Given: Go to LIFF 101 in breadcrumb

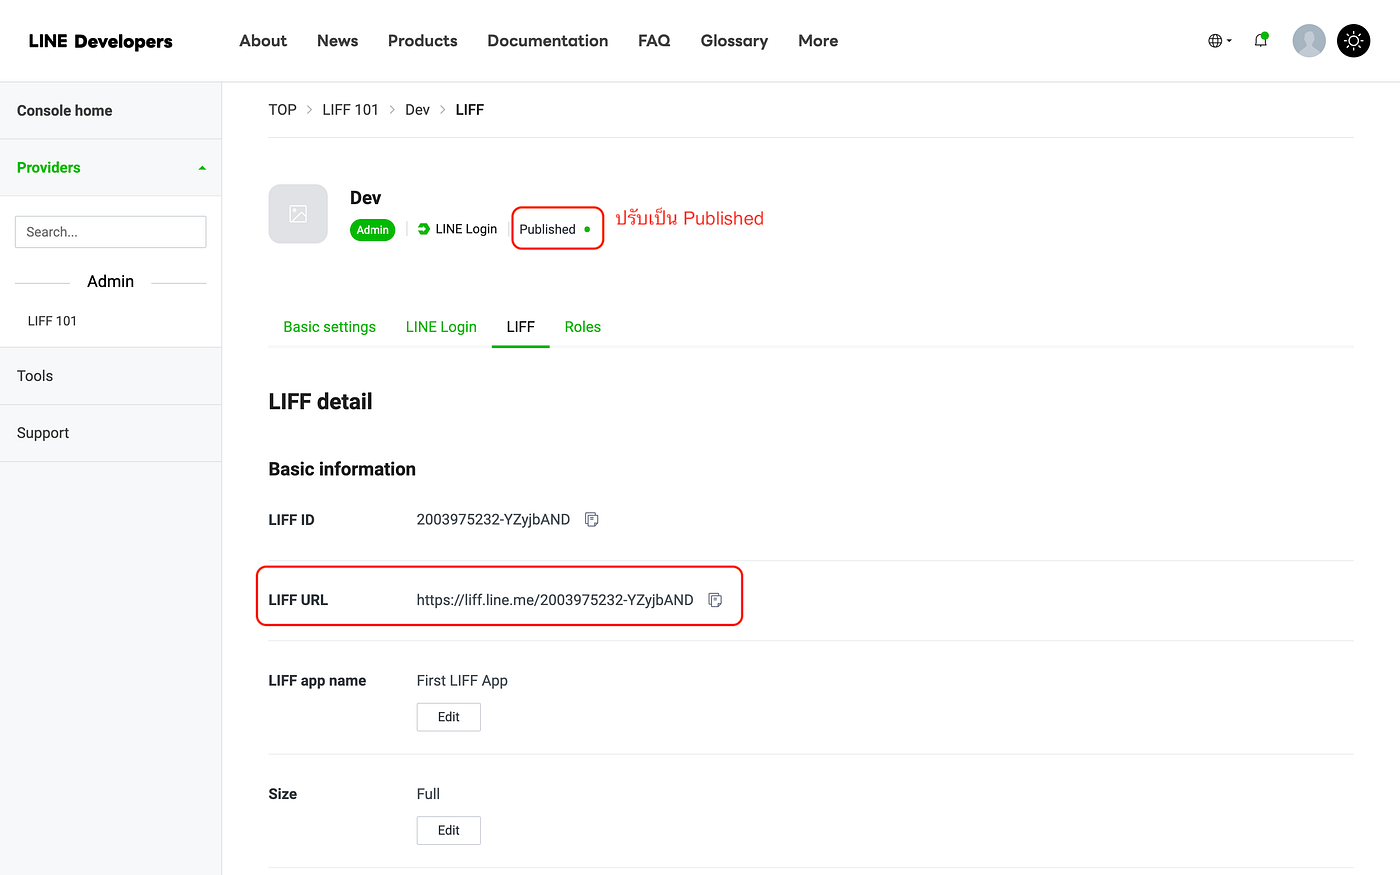Looking at the screenshot, I should pos(350,110).
